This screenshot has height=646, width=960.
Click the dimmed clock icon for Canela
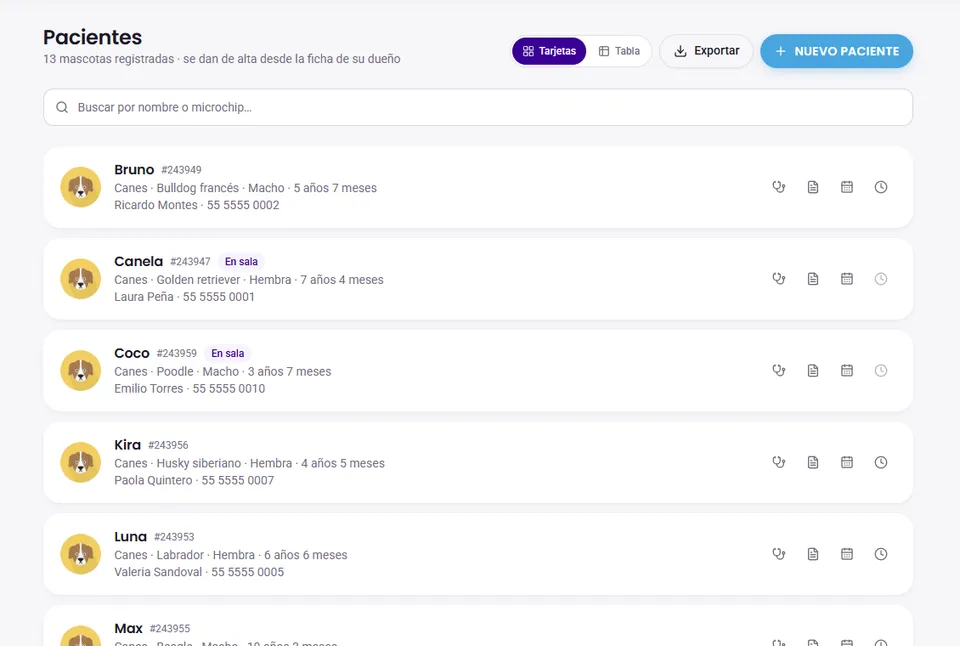click(x=880, y=279)
